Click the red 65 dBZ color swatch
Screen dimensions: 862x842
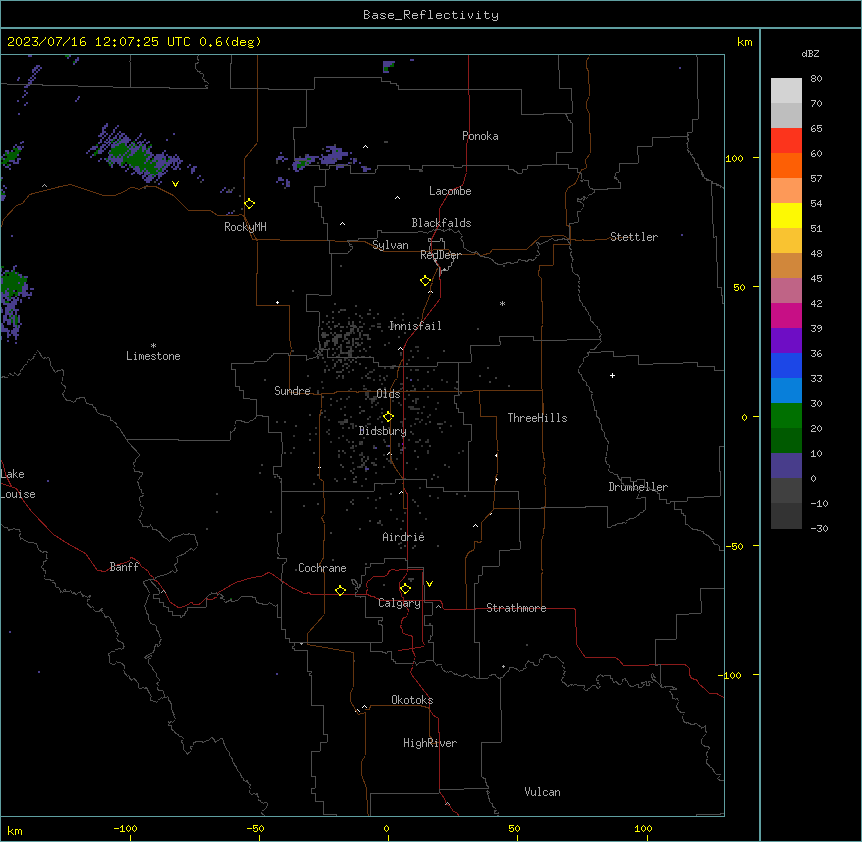[x=786, y=141]
